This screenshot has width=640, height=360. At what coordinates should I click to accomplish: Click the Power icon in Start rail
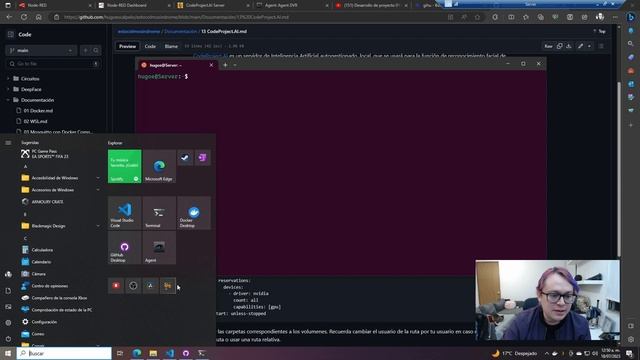click(x=8, y=339)
